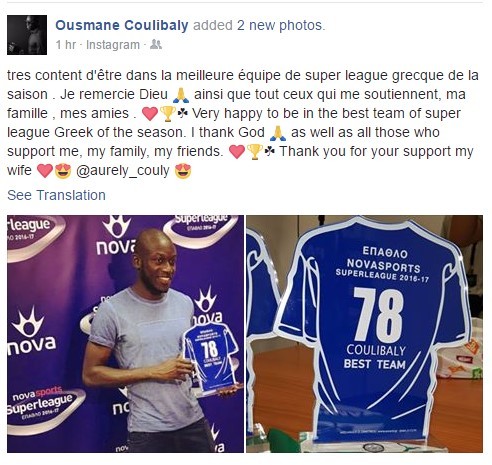492x465 pixels.
Task: Open the photo of man holding trophy
Action: 125,334
